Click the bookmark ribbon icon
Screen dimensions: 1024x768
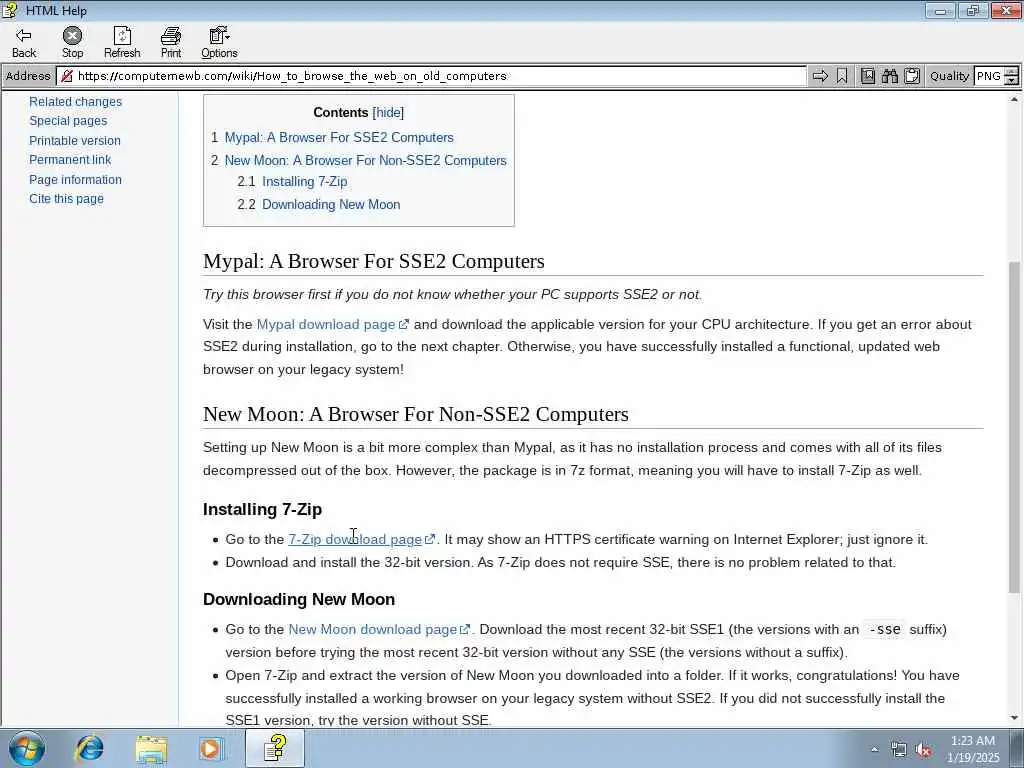(842, 76)
